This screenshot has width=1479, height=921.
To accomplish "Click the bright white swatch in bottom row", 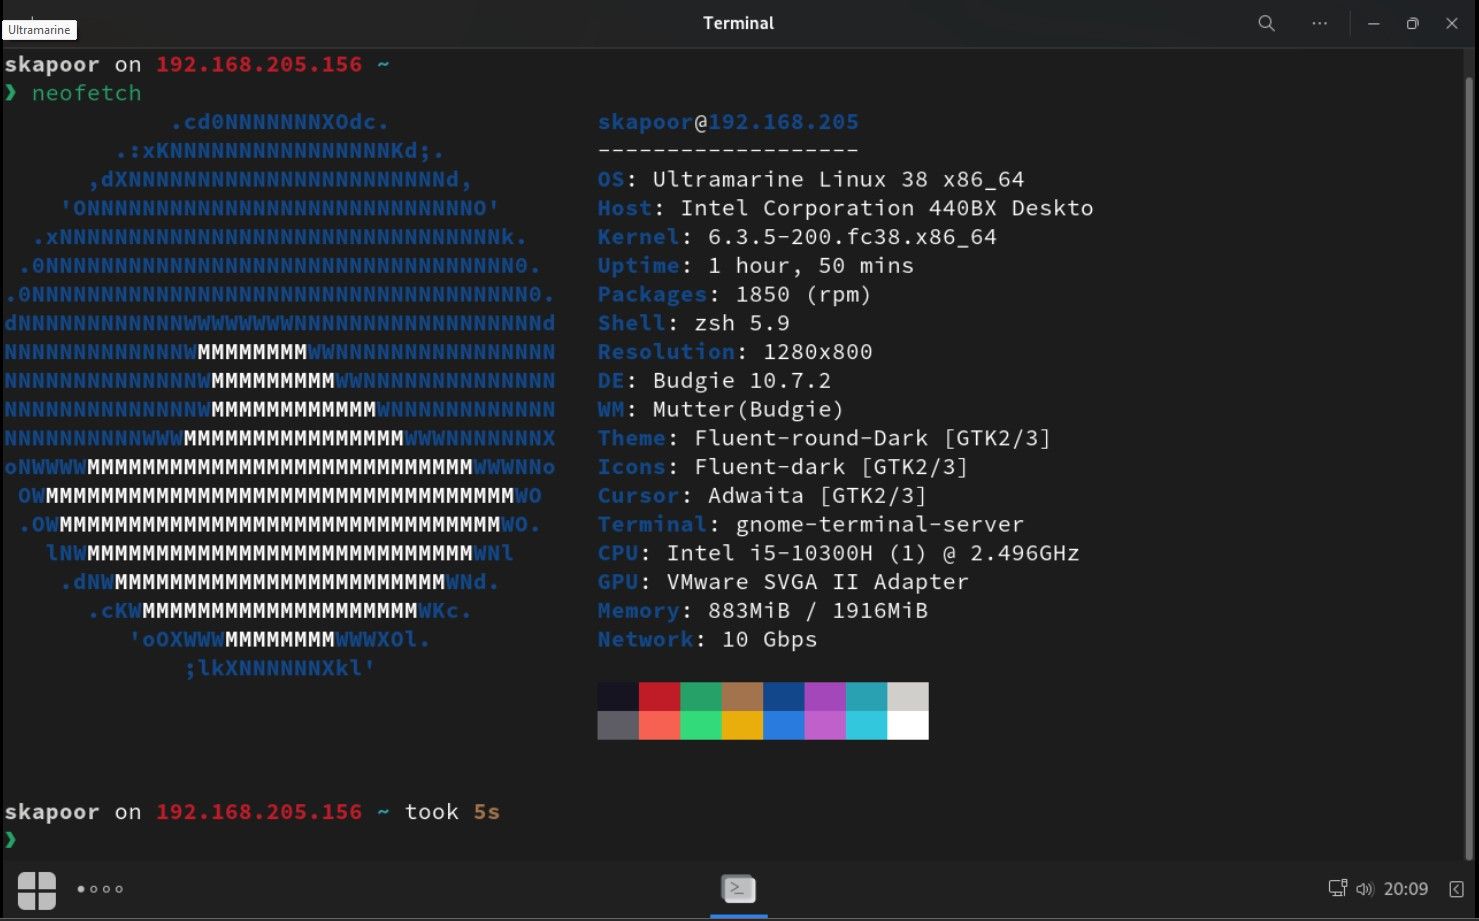I will (907, 725).
